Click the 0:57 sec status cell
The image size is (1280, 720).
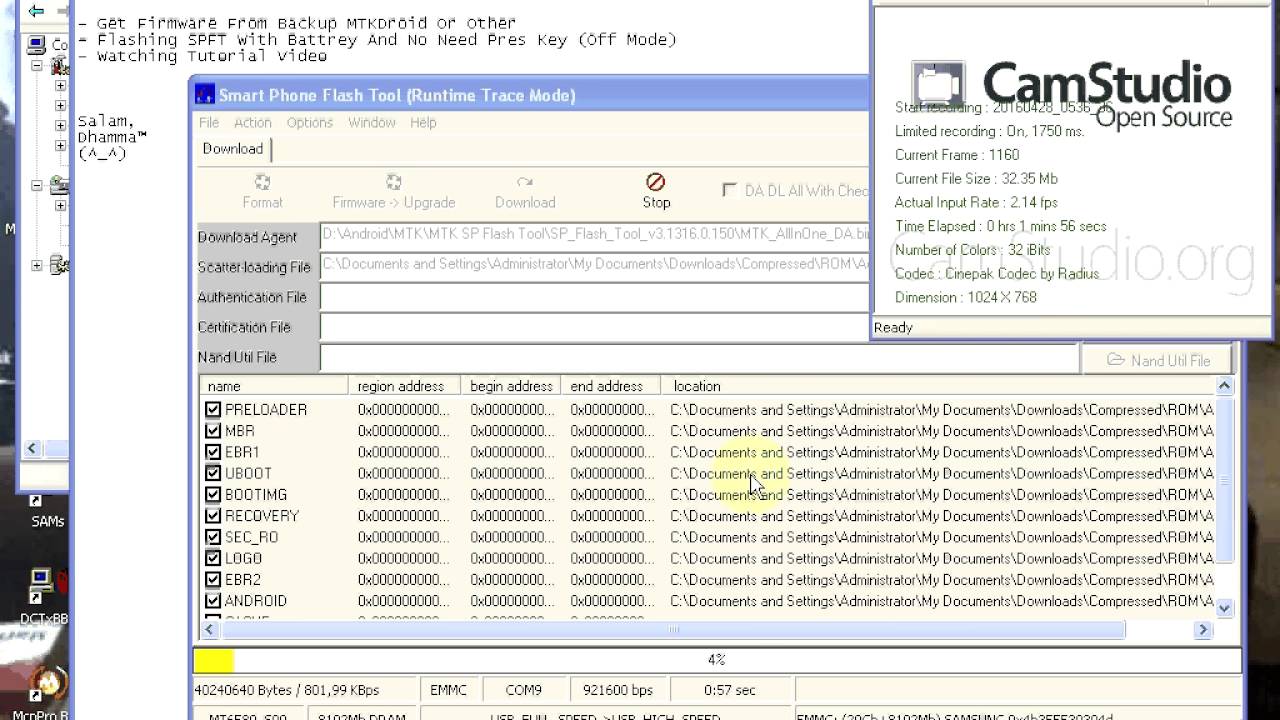point(731,690)
